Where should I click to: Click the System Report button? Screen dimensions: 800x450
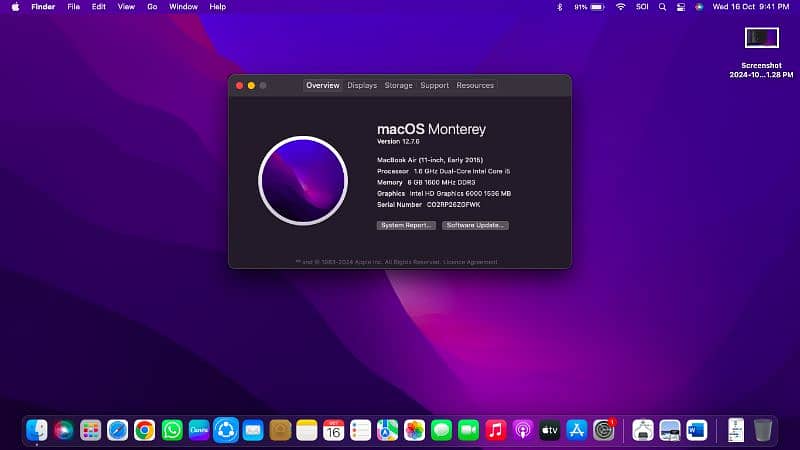pos(406,225)
